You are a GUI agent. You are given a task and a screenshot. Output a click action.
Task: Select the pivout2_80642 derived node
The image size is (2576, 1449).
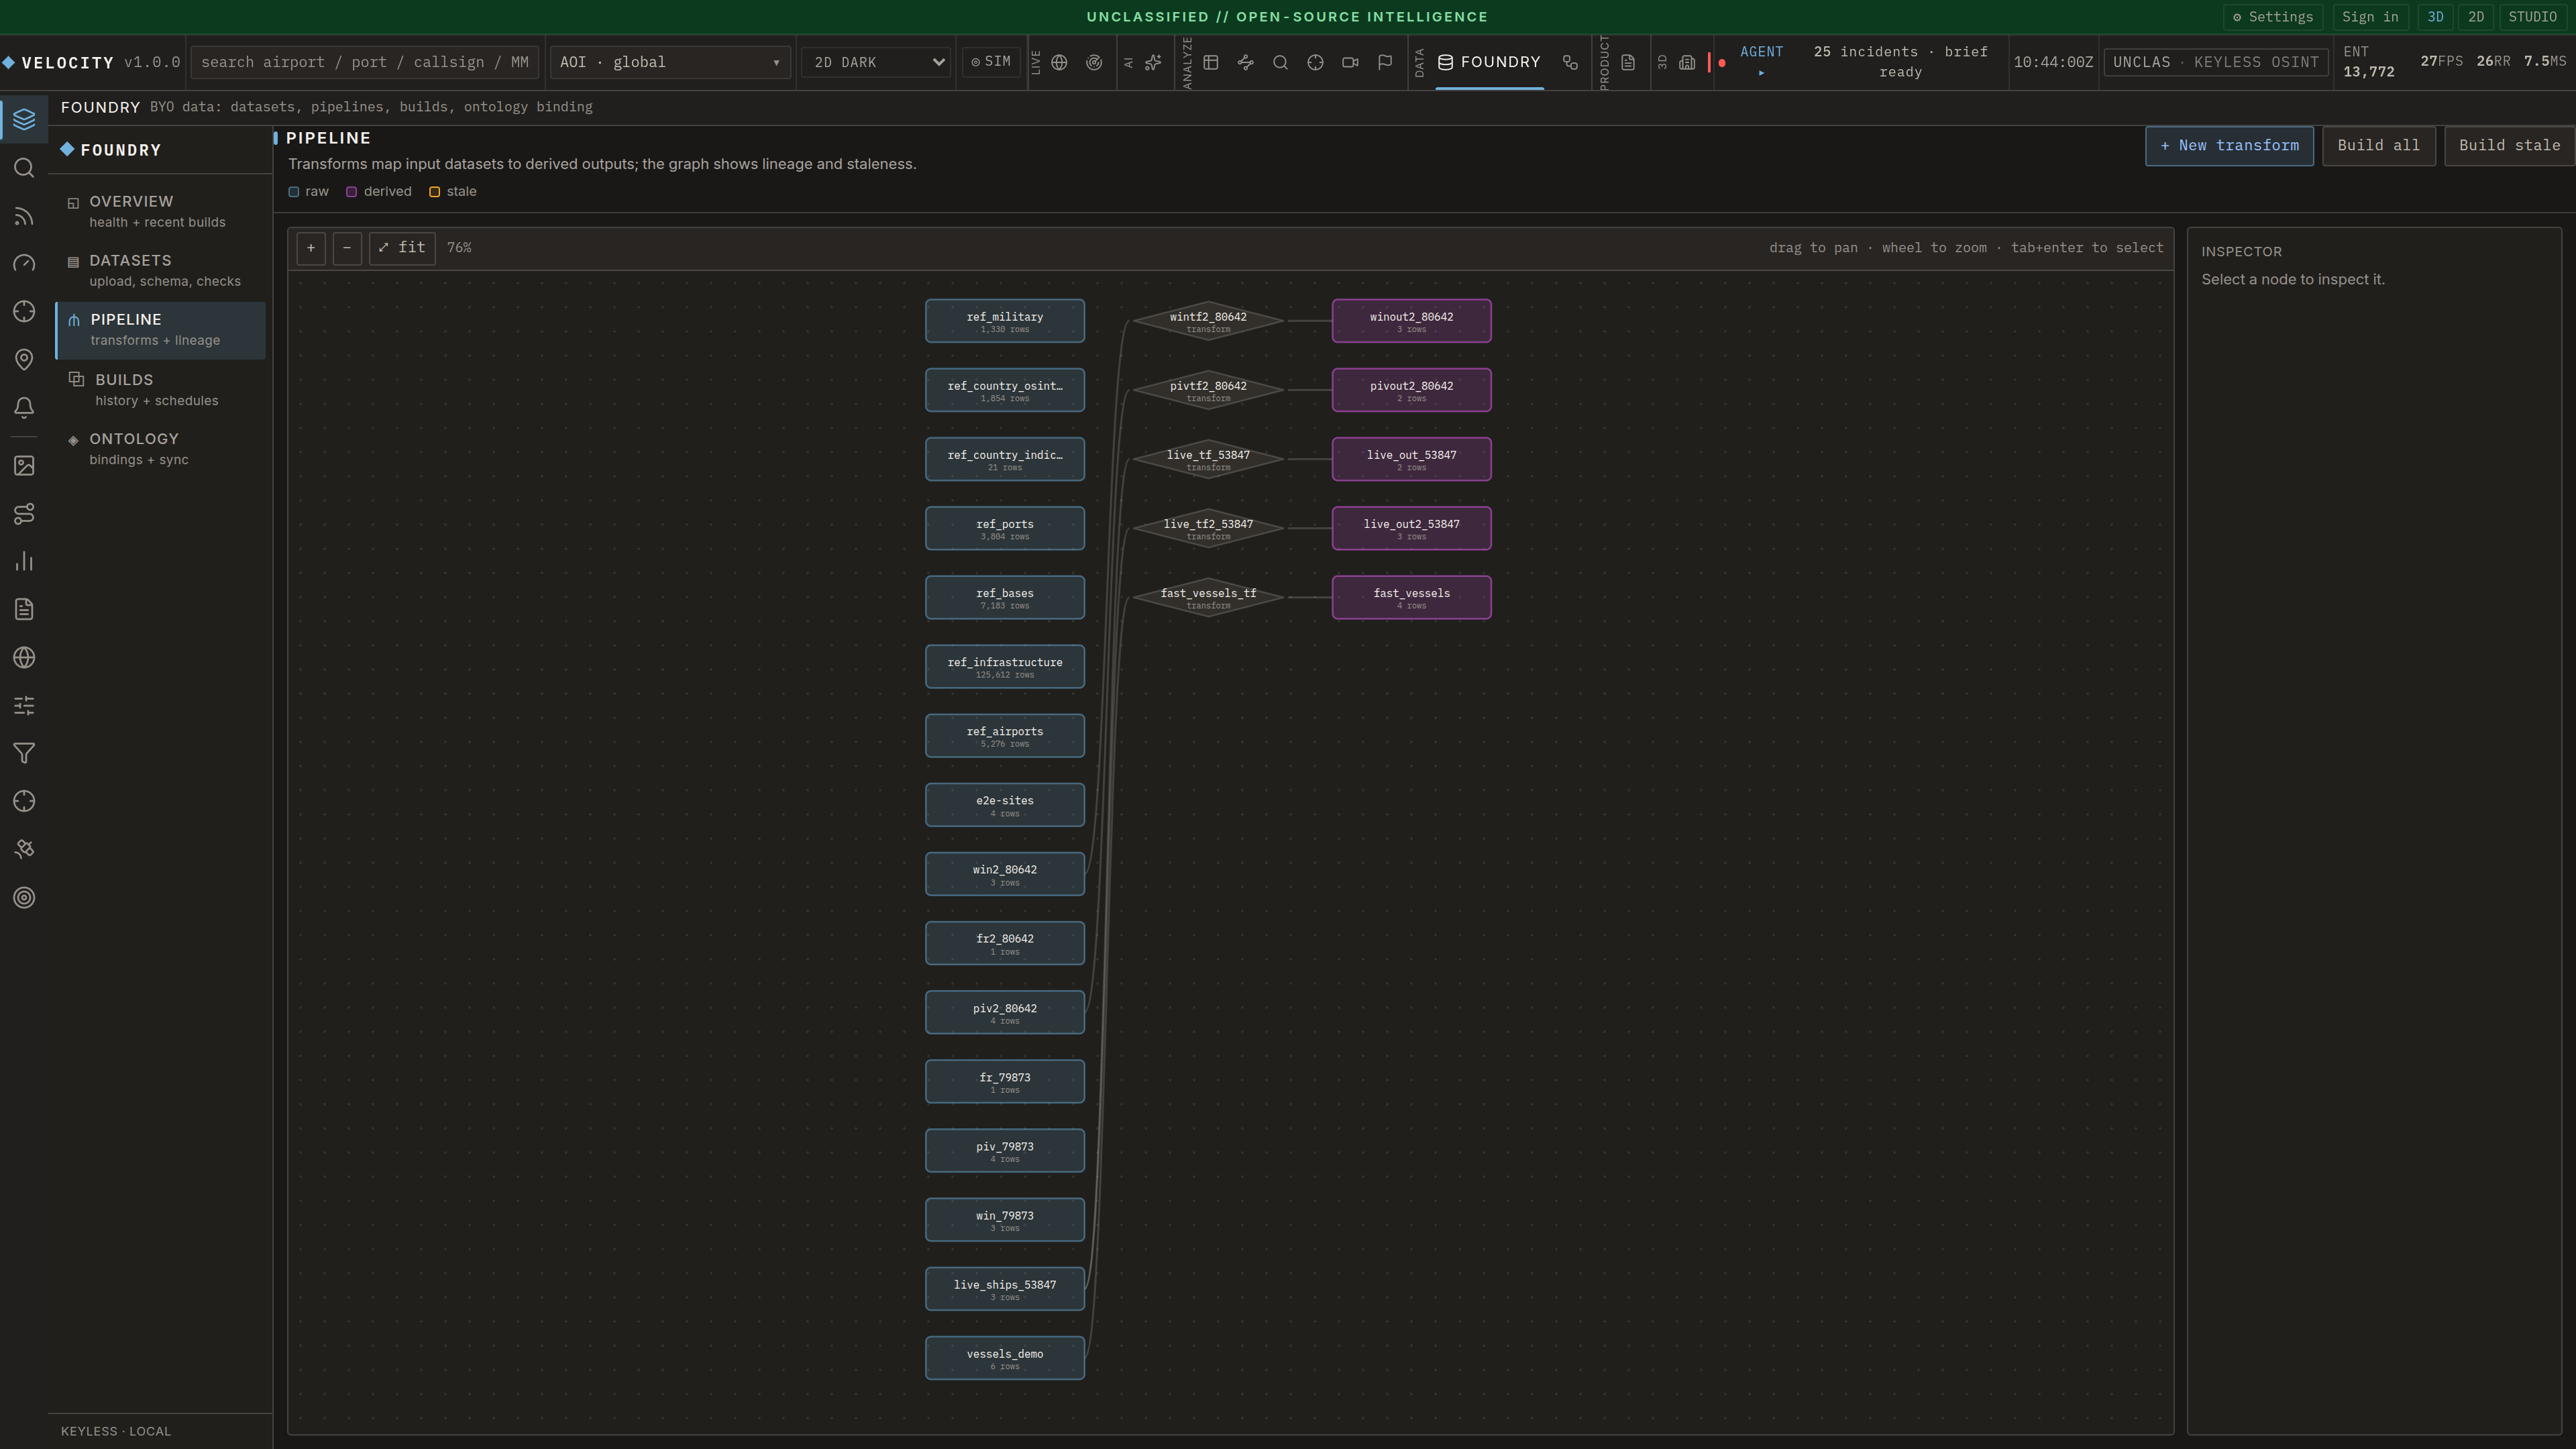coord(1411,390)
